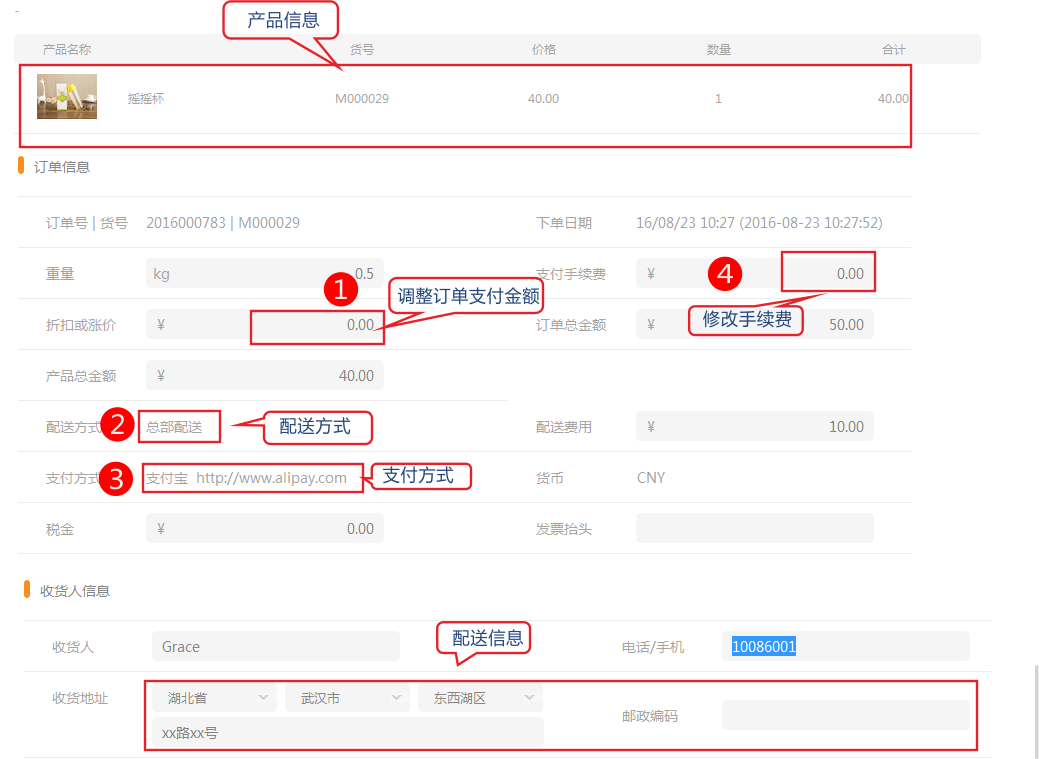Image resolution: width=1039 pixels, height=759 pixels.
Task: Click the 税金 tax input field
Action: (264, 529)
